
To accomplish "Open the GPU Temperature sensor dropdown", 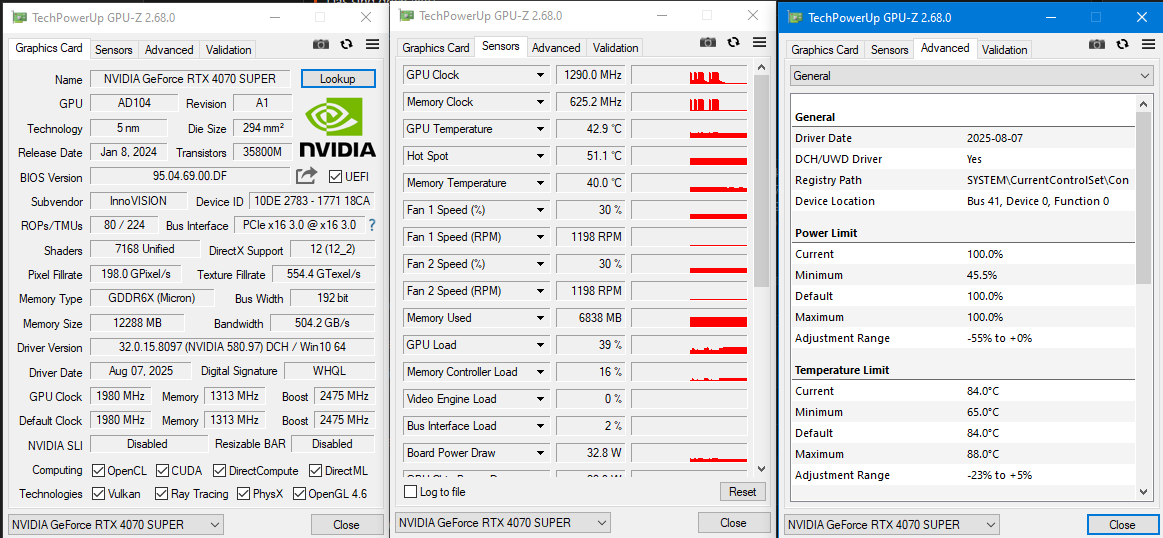I will (541, 129).
